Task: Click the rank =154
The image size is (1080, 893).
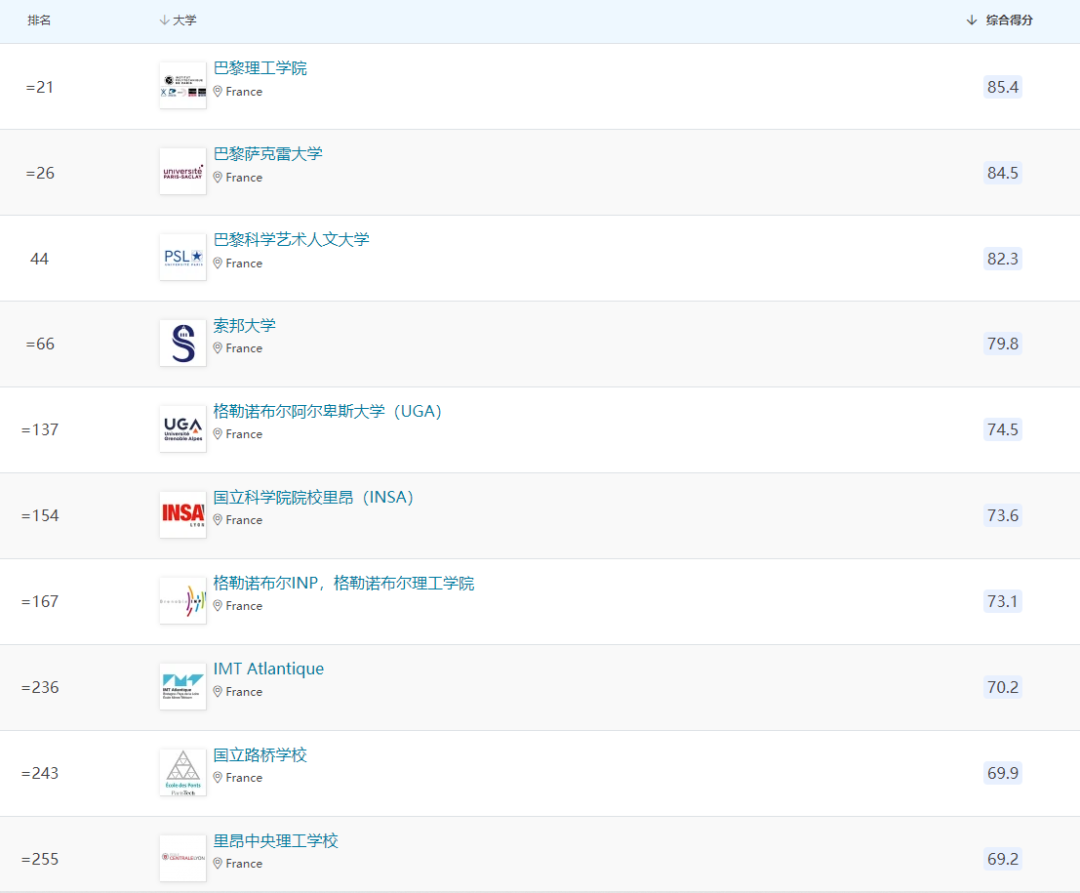Action: 40,516
